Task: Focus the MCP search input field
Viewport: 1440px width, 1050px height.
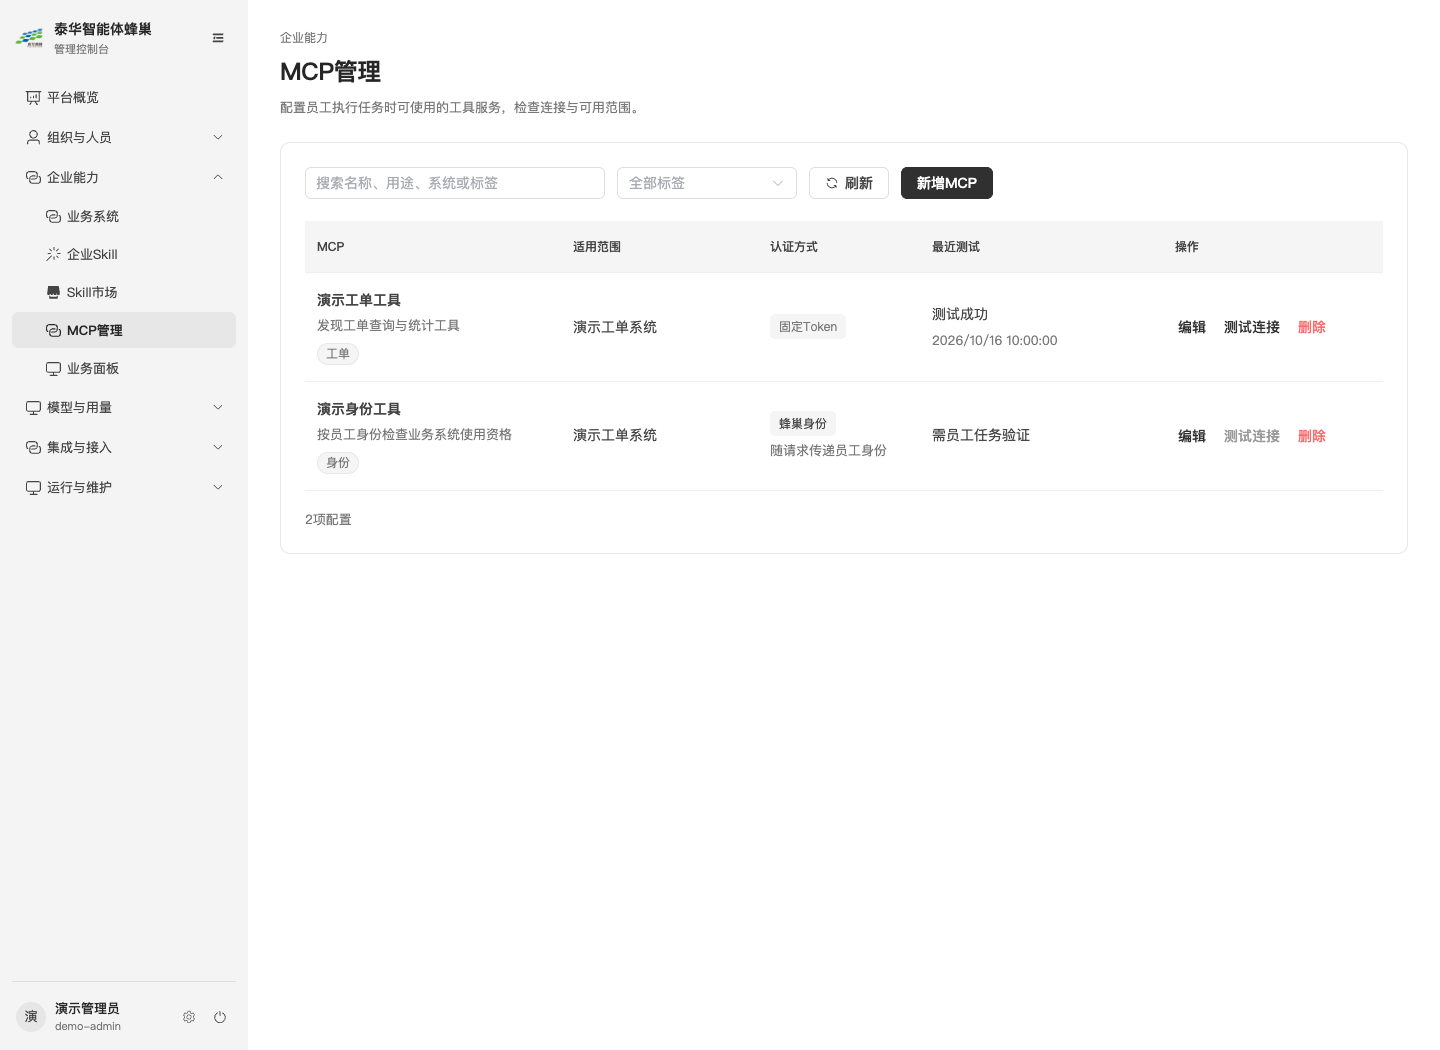Action: click(455, 183)
